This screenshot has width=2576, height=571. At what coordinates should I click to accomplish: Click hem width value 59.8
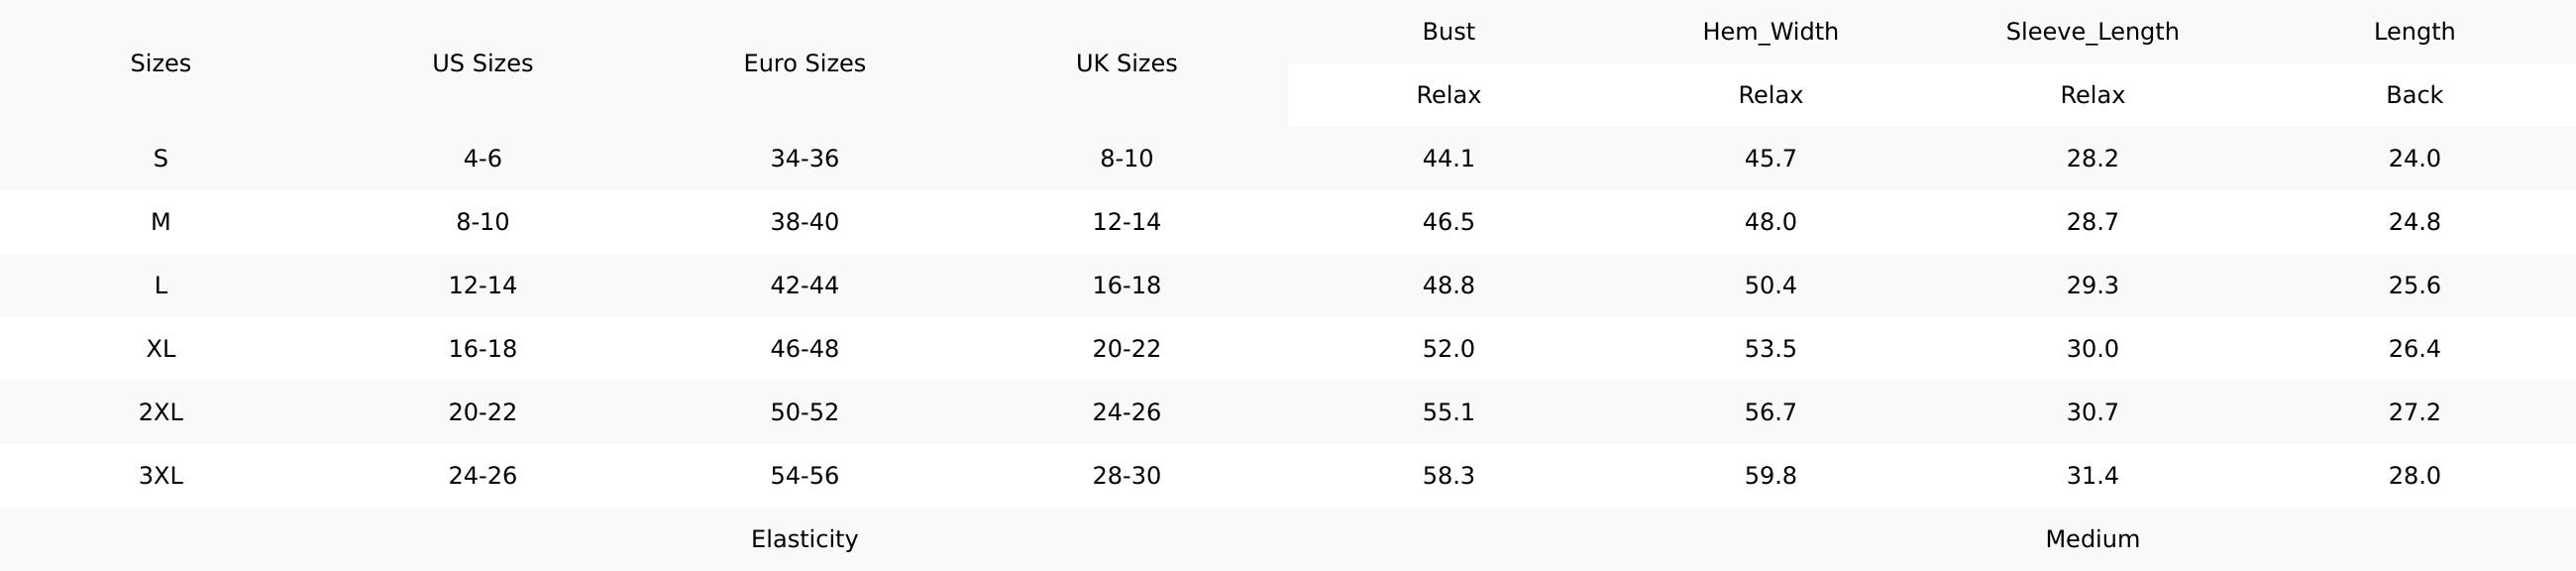point(1770,475)
